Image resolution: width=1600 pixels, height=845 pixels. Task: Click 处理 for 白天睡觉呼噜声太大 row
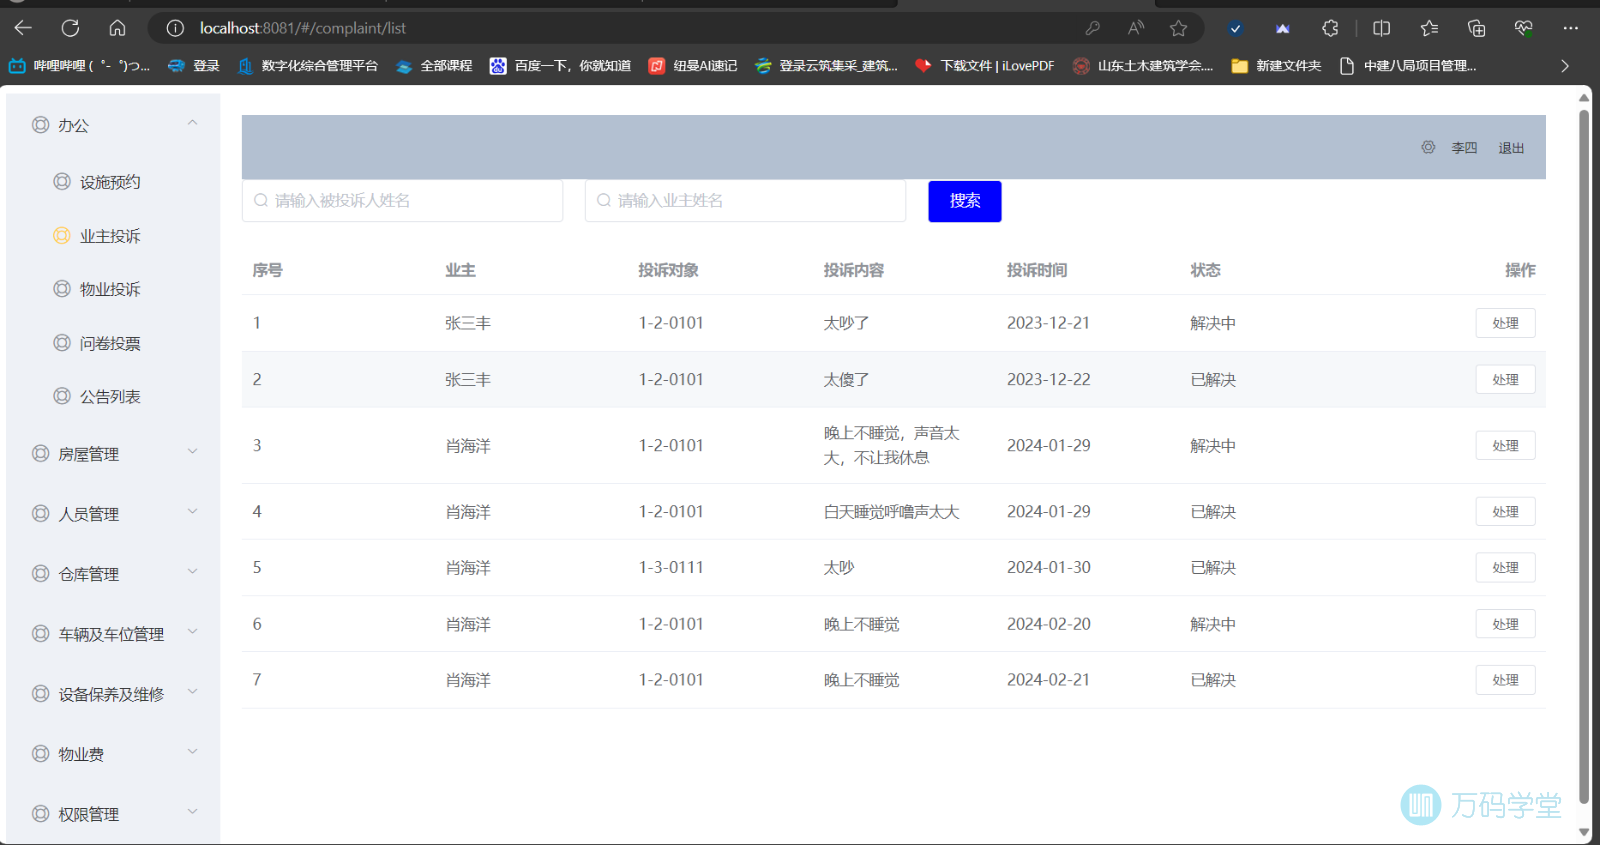[1505, 512]
